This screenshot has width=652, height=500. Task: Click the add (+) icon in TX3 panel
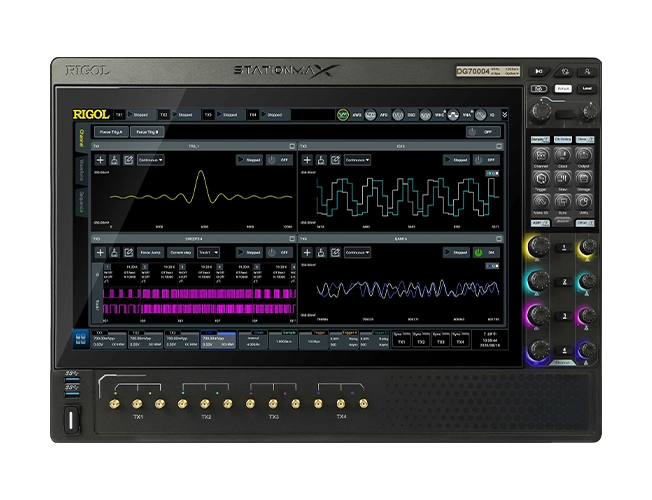[100, 252]
